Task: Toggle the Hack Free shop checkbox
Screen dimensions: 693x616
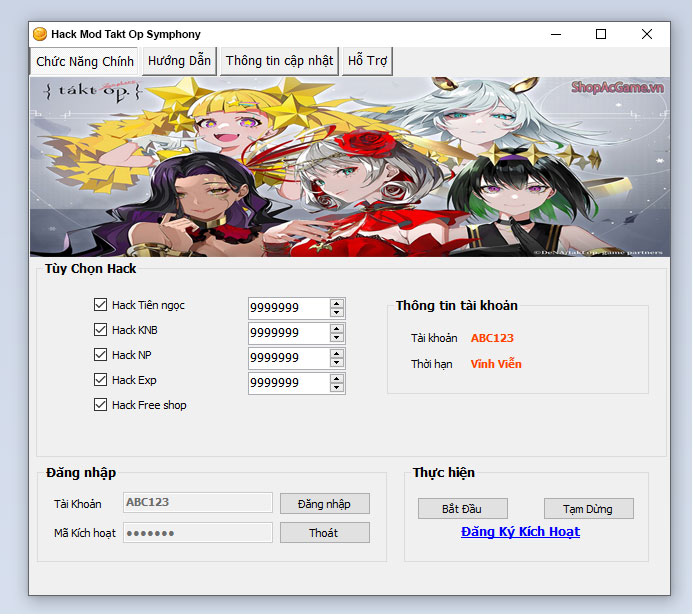Action: point(100,405)
